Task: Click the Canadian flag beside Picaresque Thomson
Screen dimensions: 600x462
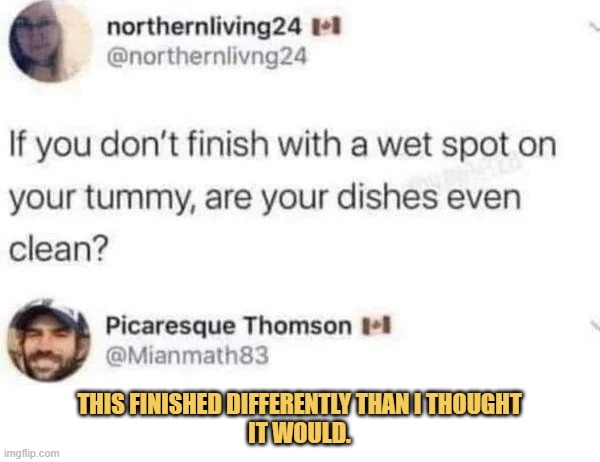Action: point(377,326)
